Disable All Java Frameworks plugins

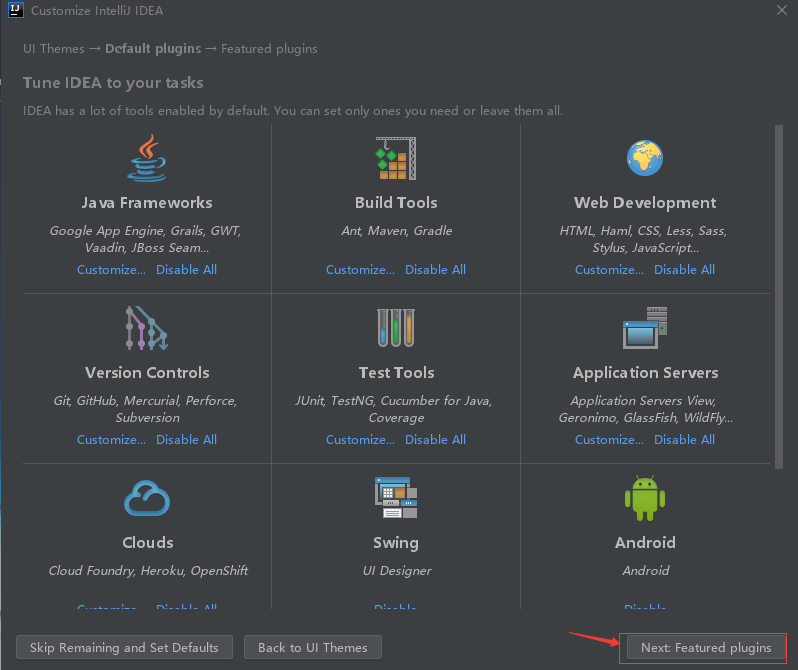186,270
